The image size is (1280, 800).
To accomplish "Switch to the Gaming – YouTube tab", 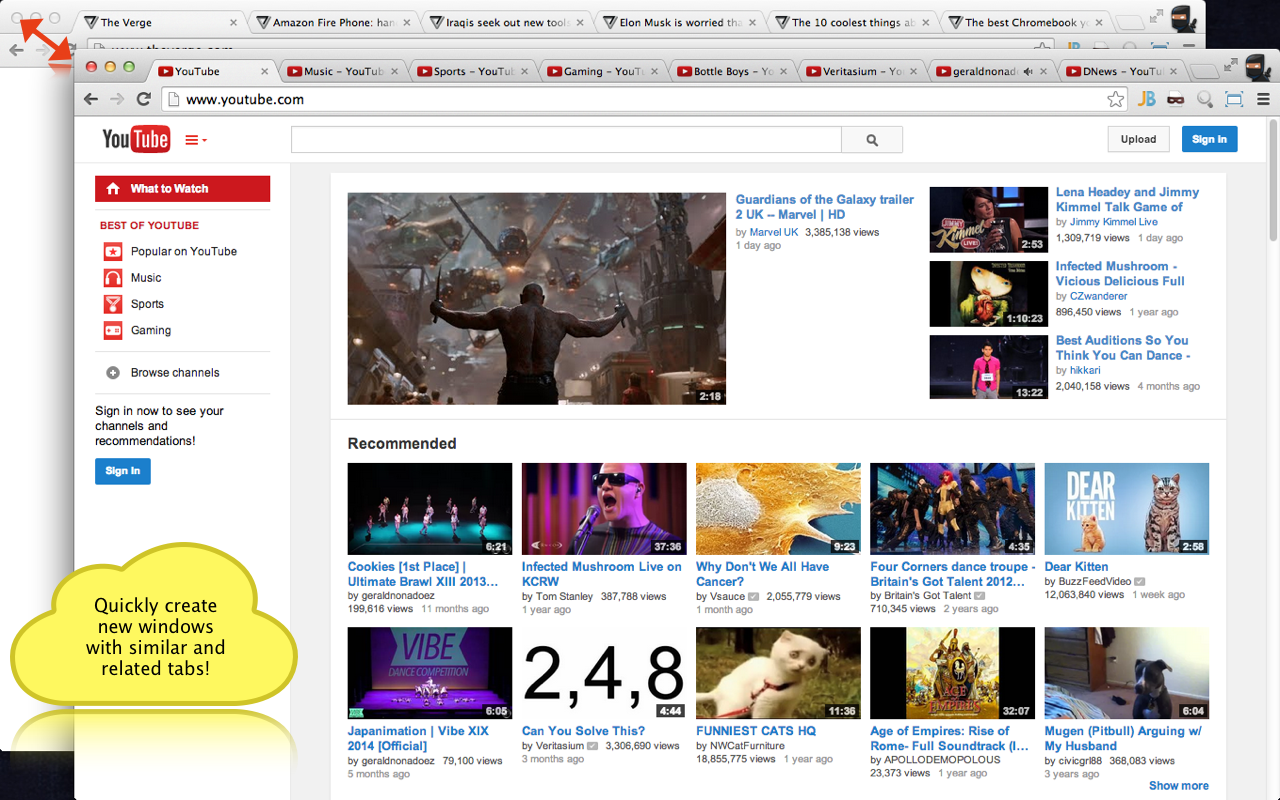I will [600, 71].
